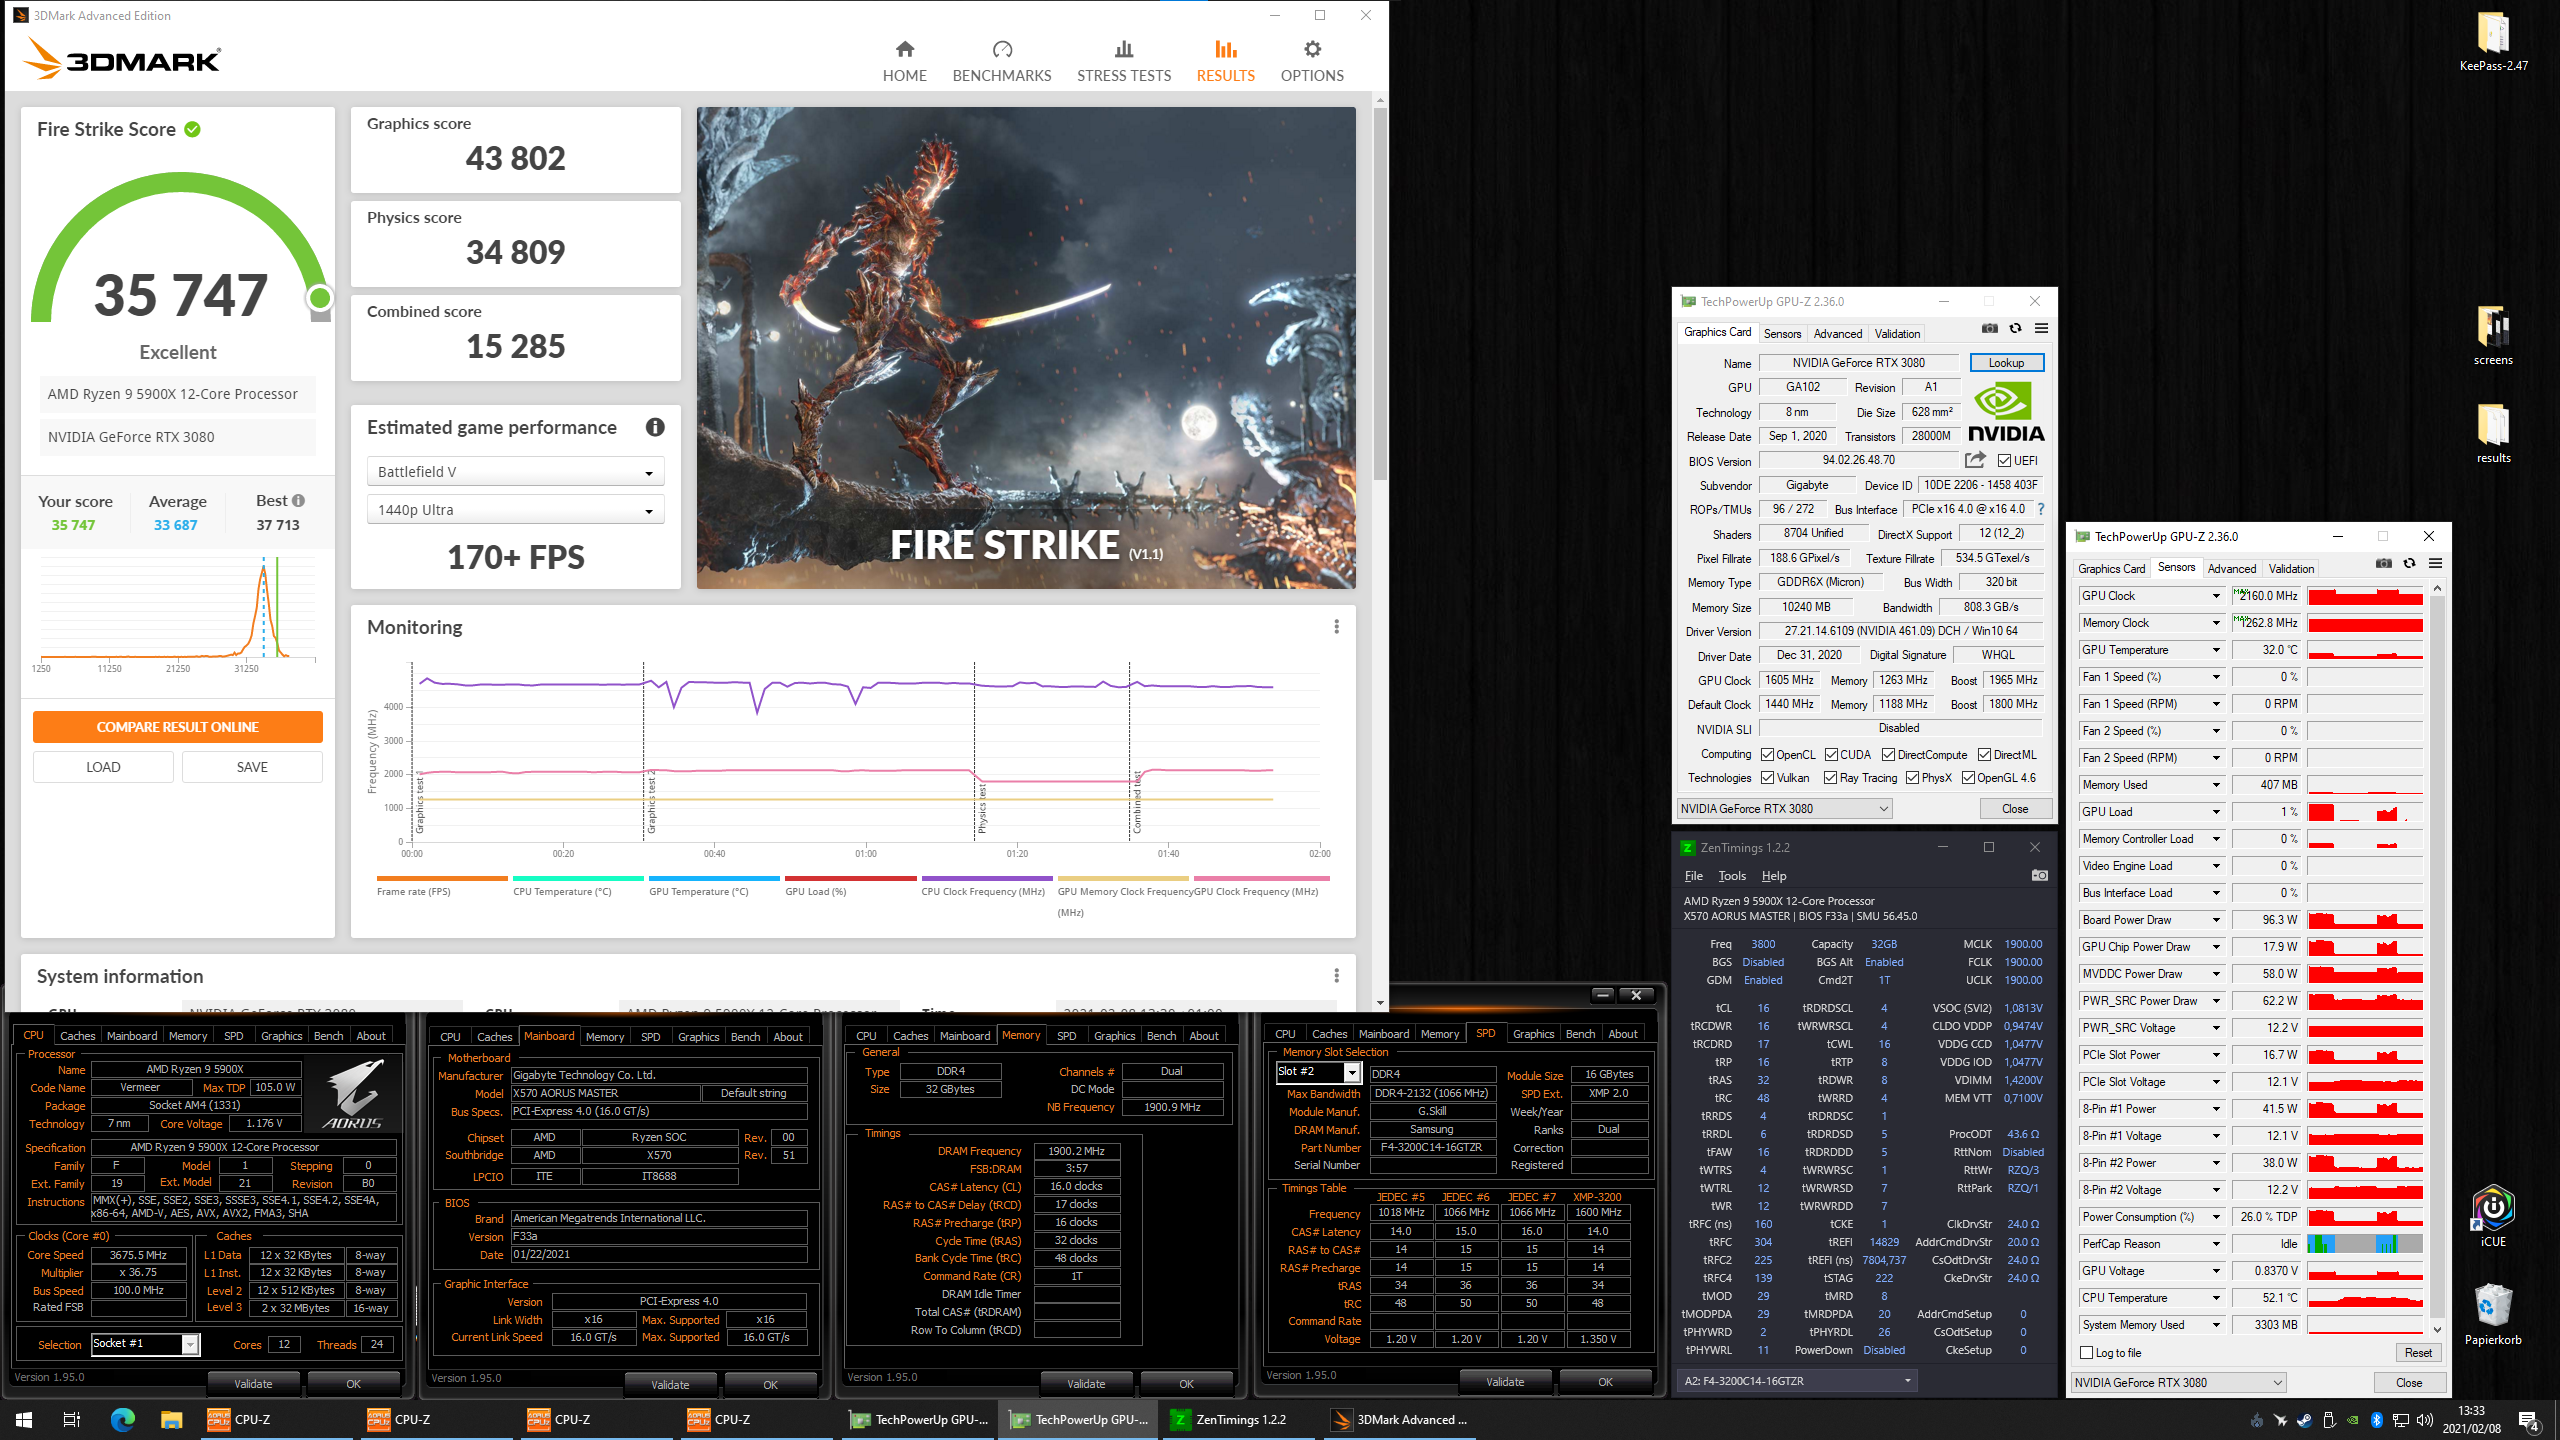
Task: Open File Explorer from the taskbar
Action: point(171,1420)
